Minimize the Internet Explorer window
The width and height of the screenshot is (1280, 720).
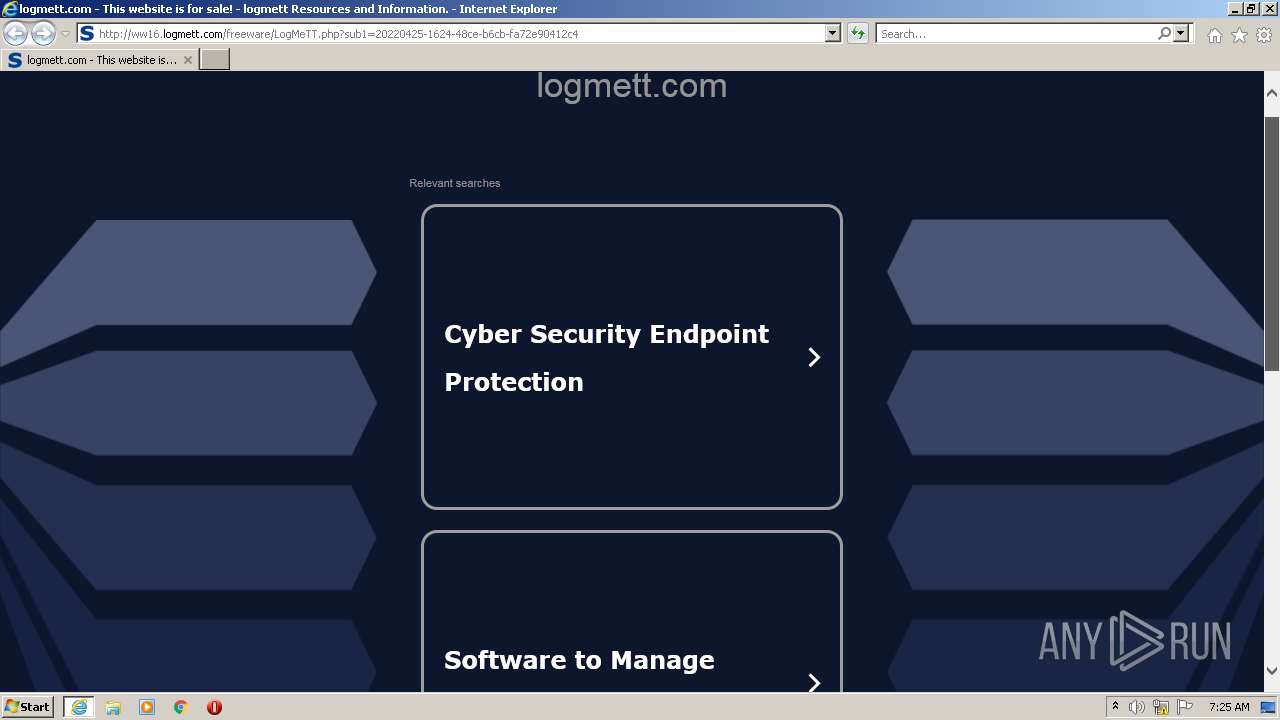(x=1235, y=8)
